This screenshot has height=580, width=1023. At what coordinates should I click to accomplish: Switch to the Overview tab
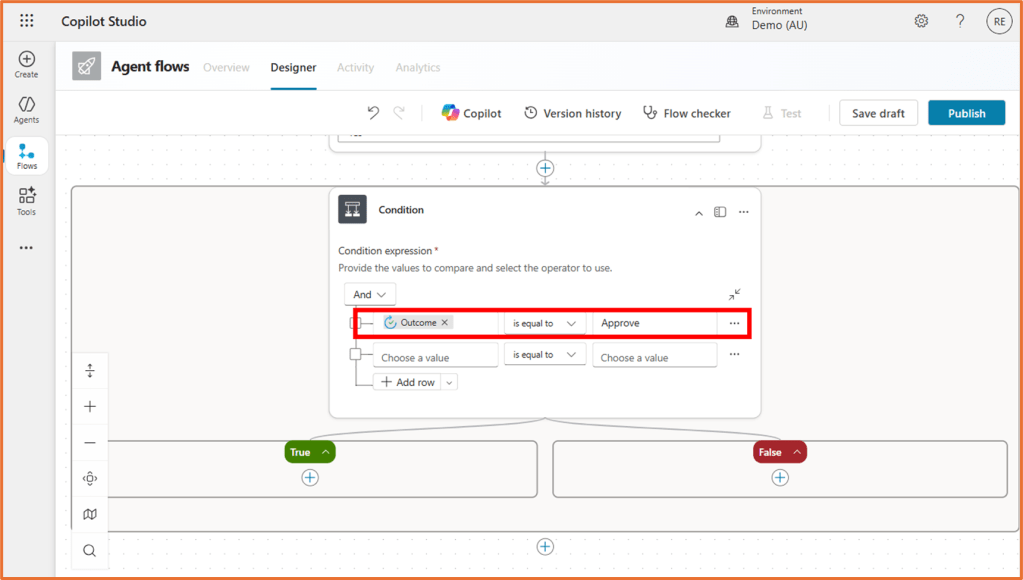pos(226,67)
